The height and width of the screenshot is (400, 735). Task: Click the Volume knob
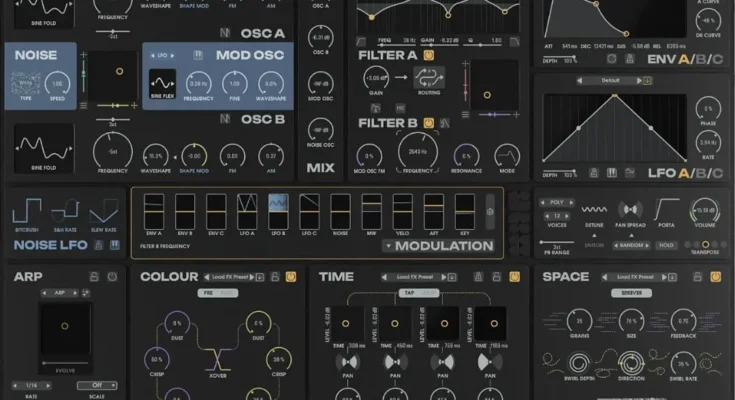pyautogui.click(x=705, y=210)
